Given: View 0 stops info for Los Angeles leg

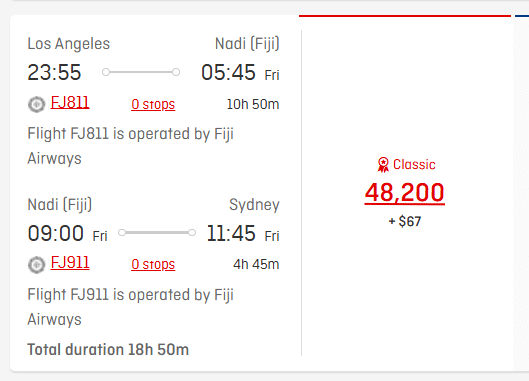Looking at the screenshot, I should point(153,105).
